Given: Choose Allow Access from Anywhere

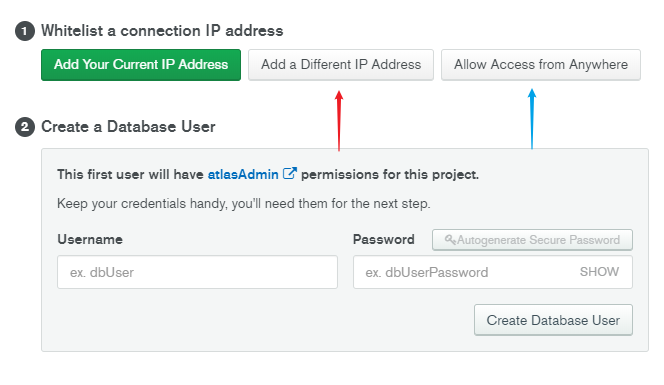Looking at the screenshot, I should [541, 65].
